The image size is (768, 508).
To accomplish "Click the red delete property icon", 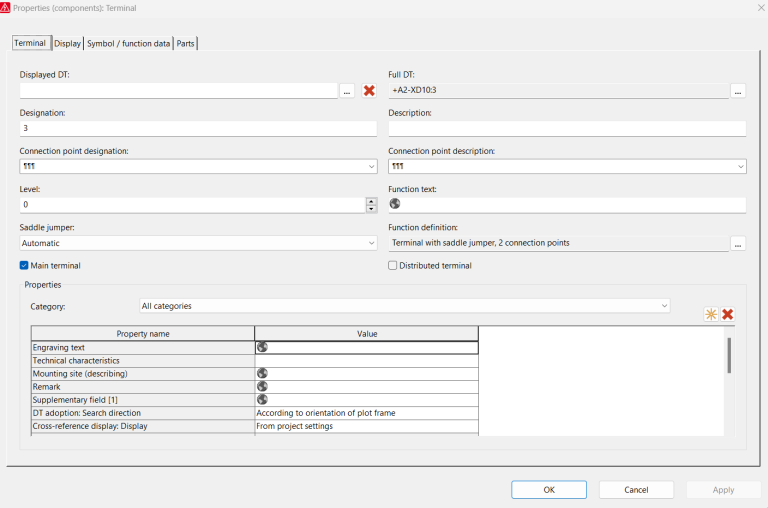I will 727,314.
